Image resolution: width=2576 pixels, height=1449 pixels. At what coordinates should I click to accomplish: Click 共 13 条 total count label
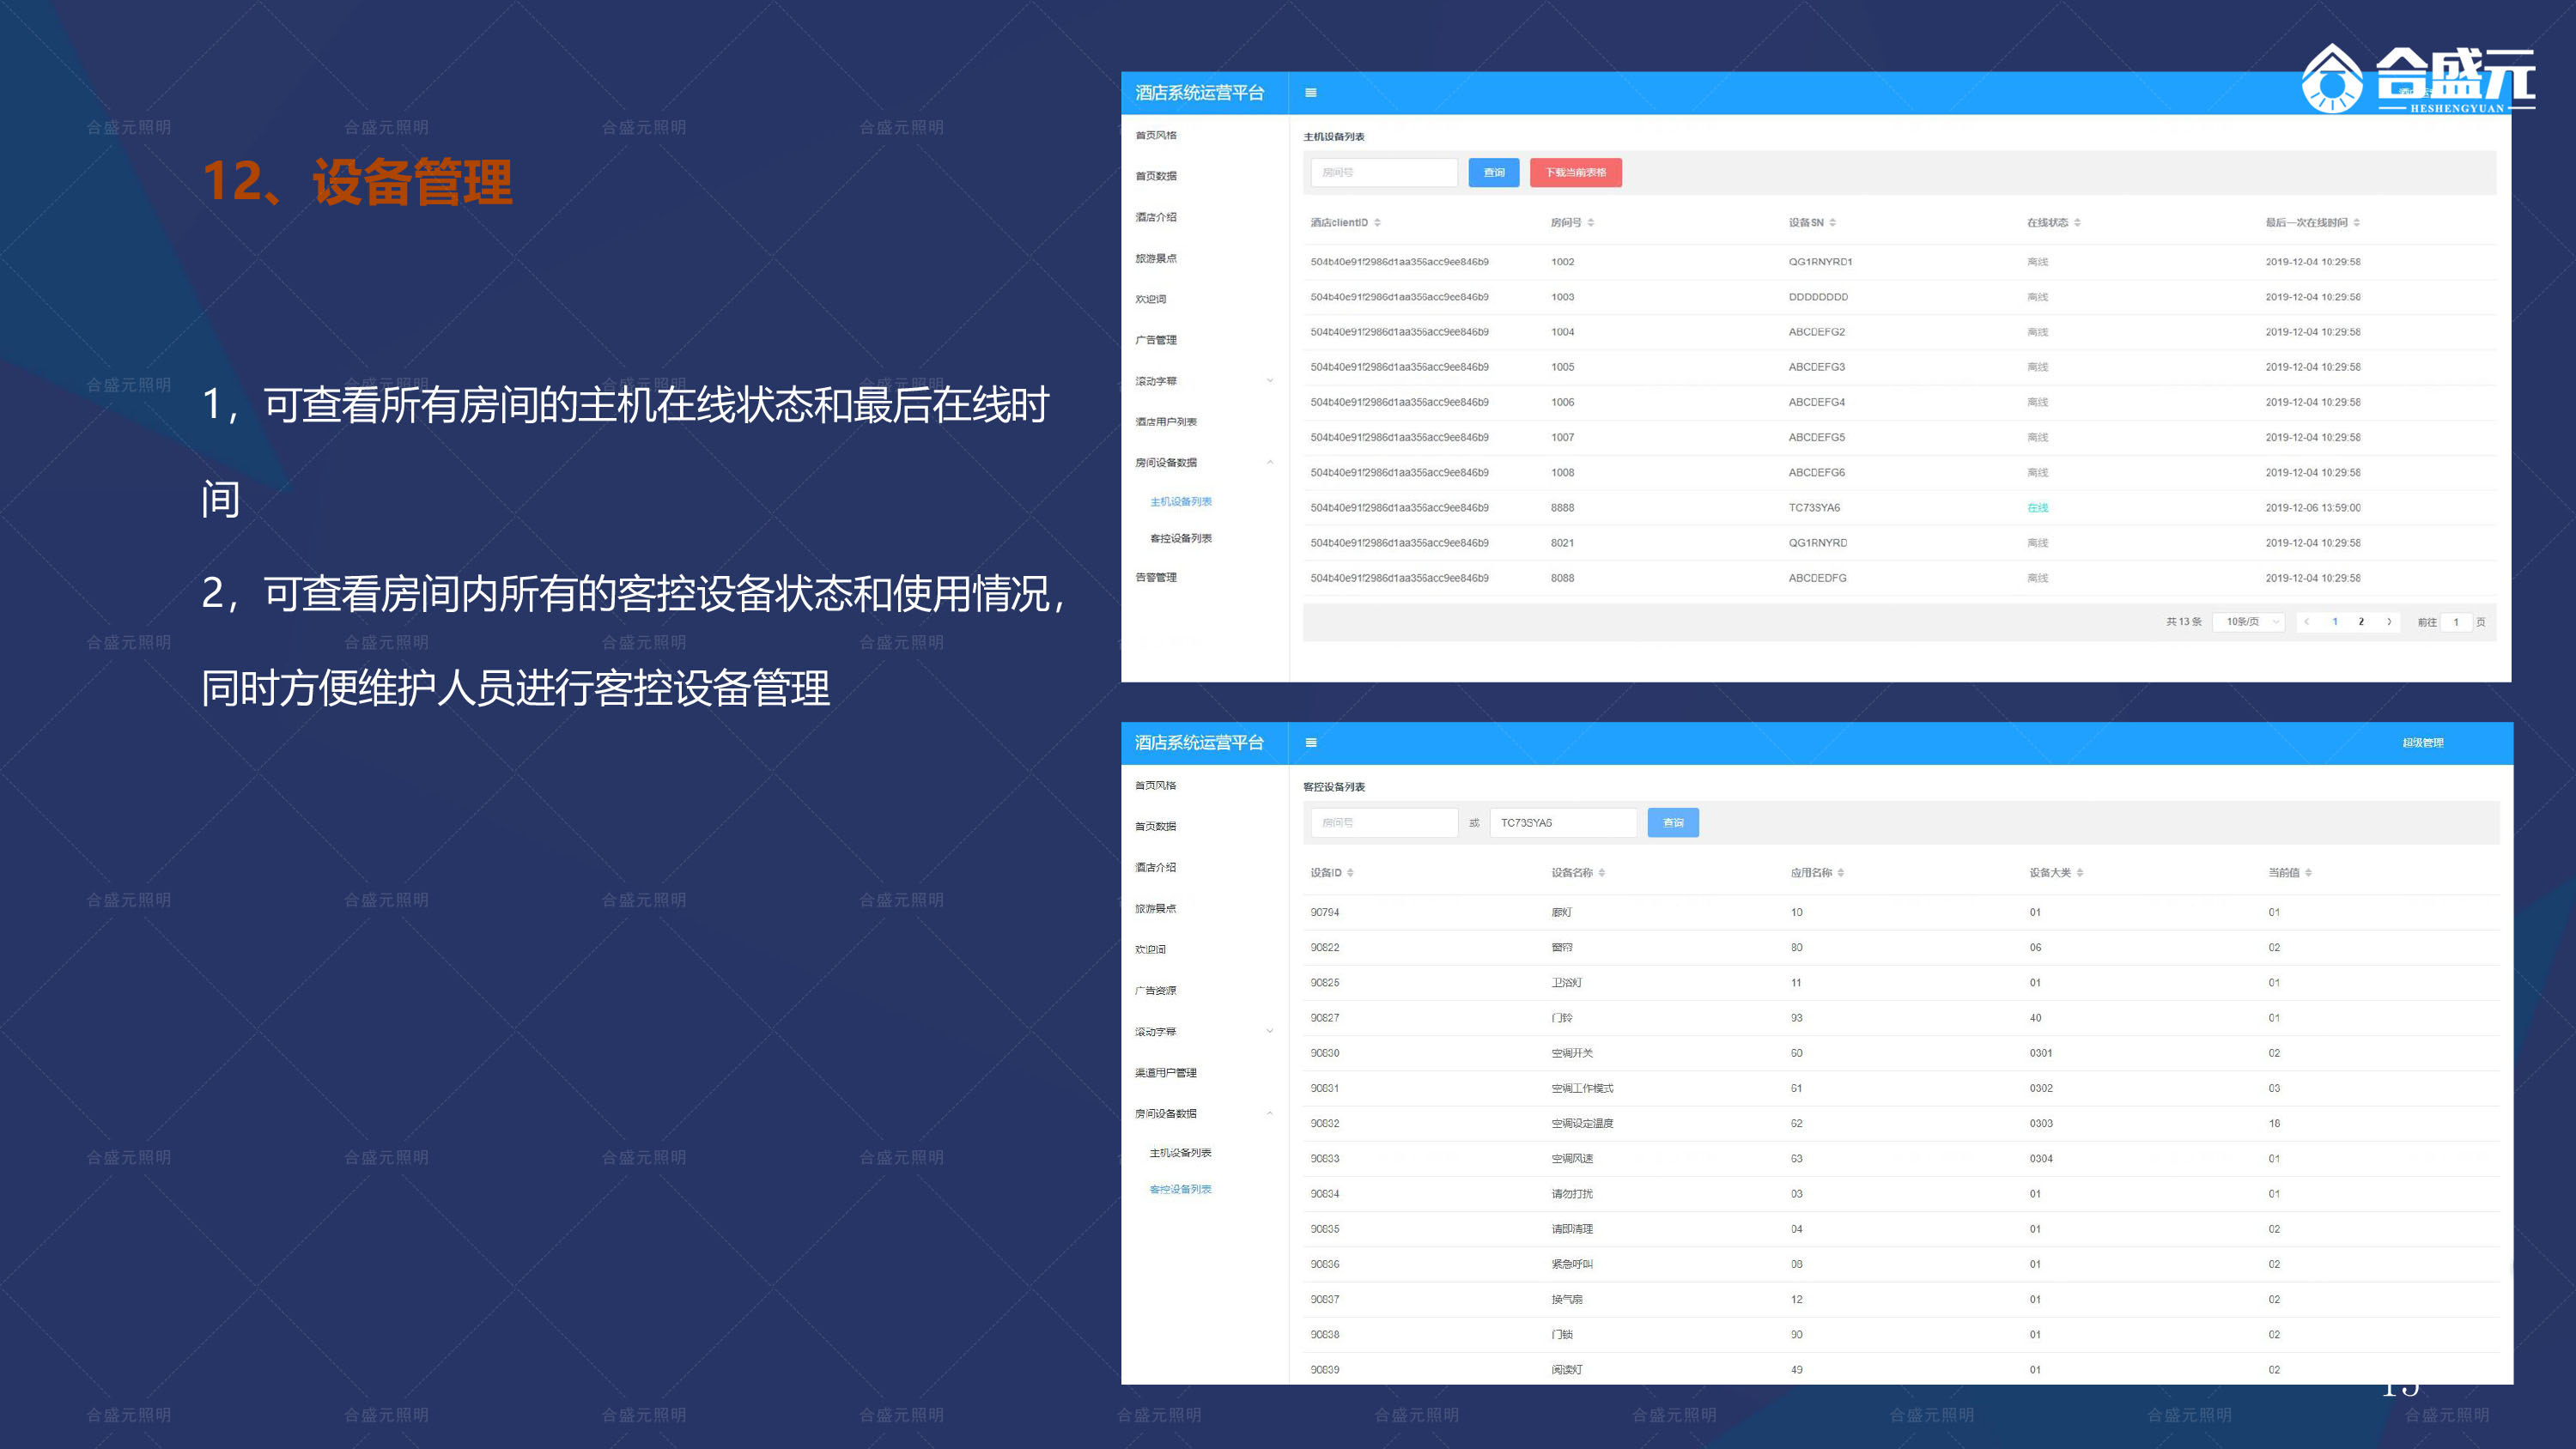[x=2184, y=622]
